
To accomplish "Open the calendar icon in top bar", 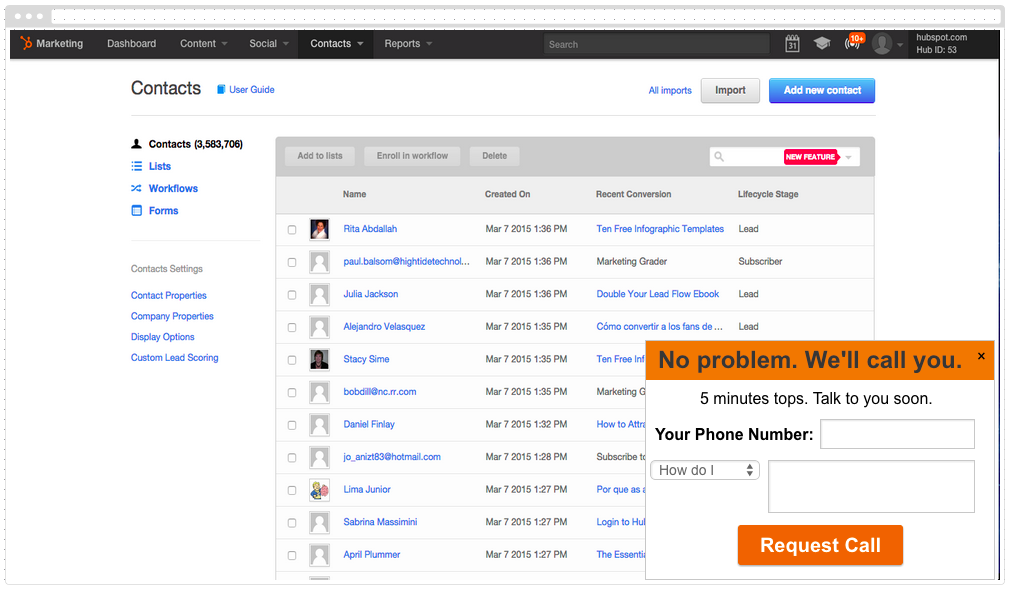I will 792,44.
